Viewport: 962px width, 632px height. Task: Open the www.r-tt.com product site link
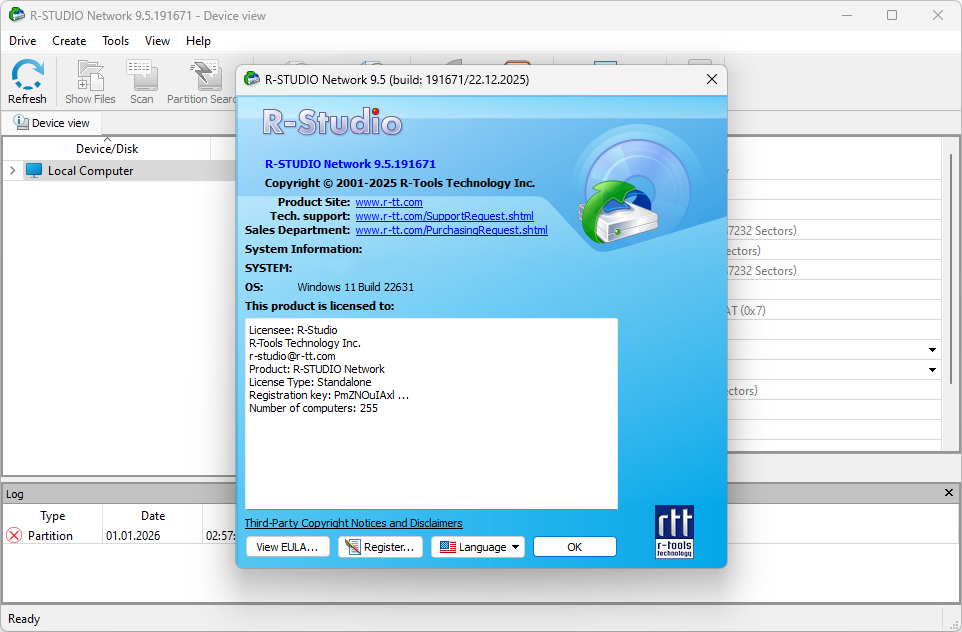click(389, 202)
